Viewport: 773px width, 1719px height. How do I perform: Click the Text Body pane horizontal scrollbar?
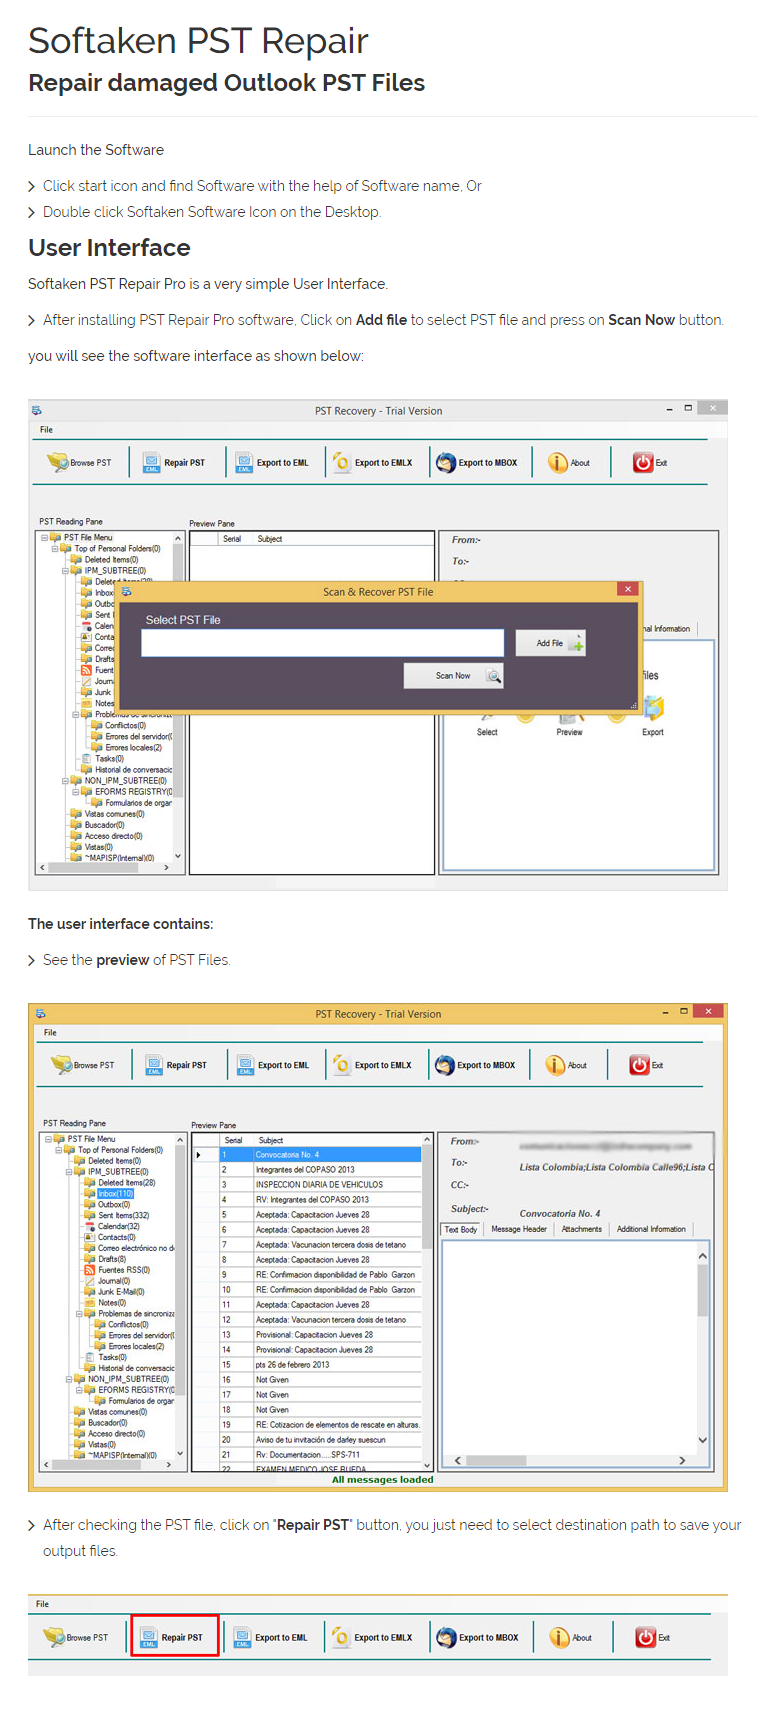pyautogui.click(x=570, y=1461)
